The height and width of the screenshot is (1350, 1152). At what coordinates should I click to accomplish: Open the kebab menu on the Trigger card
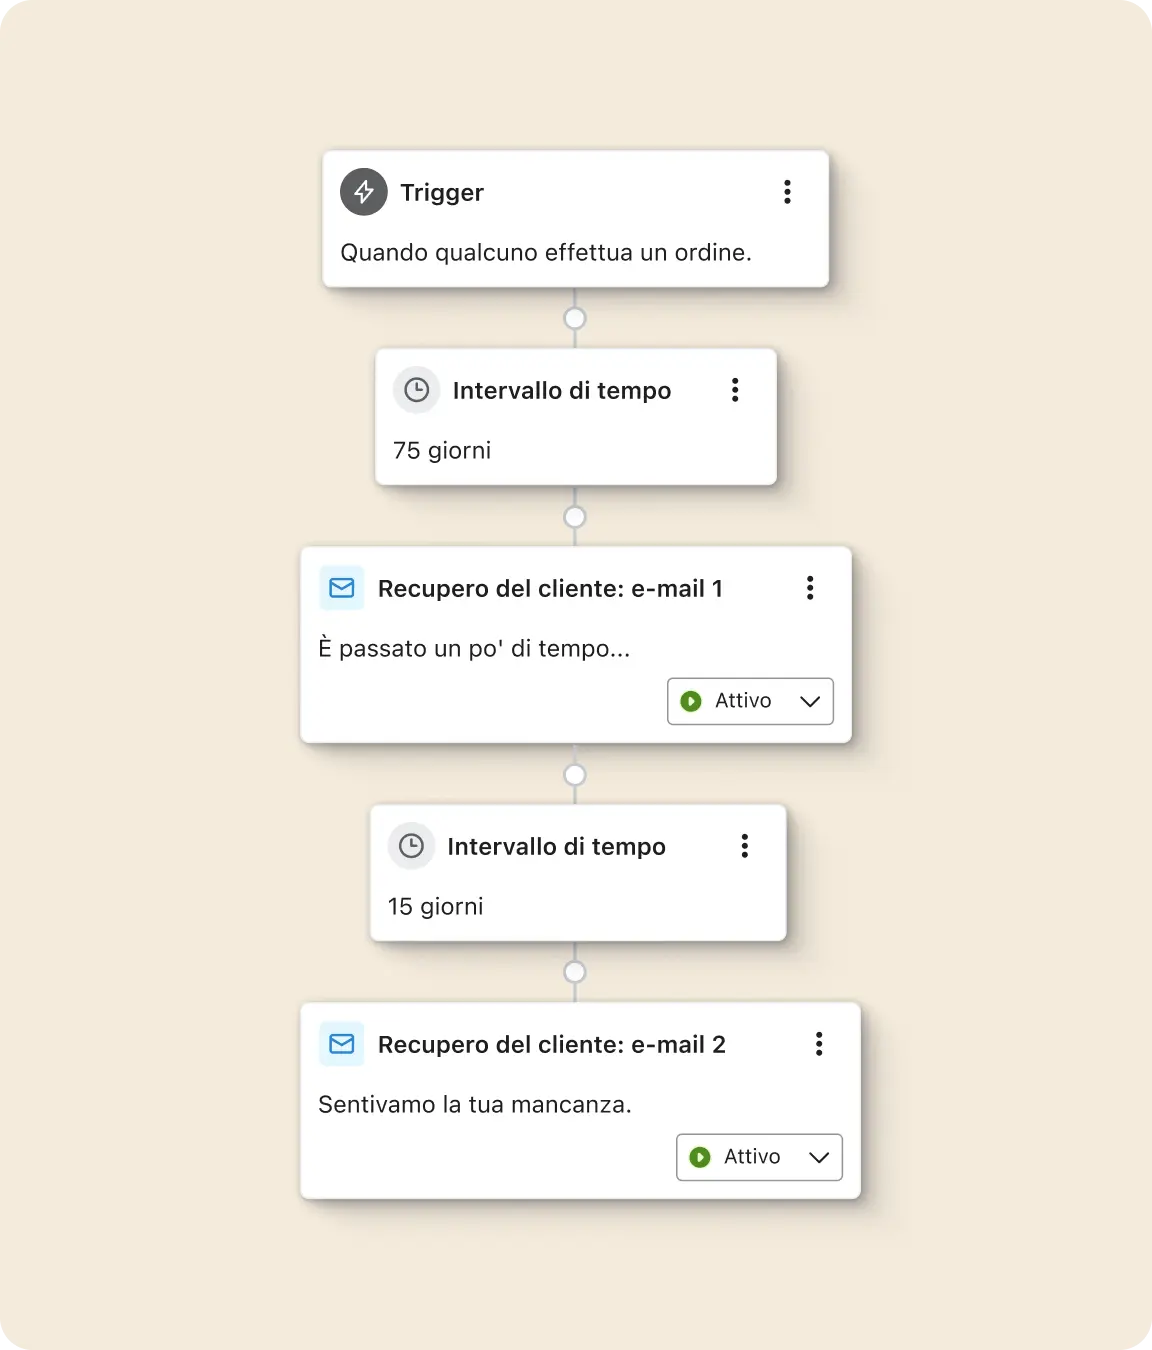pyautogui.click(x=787, y=192)
